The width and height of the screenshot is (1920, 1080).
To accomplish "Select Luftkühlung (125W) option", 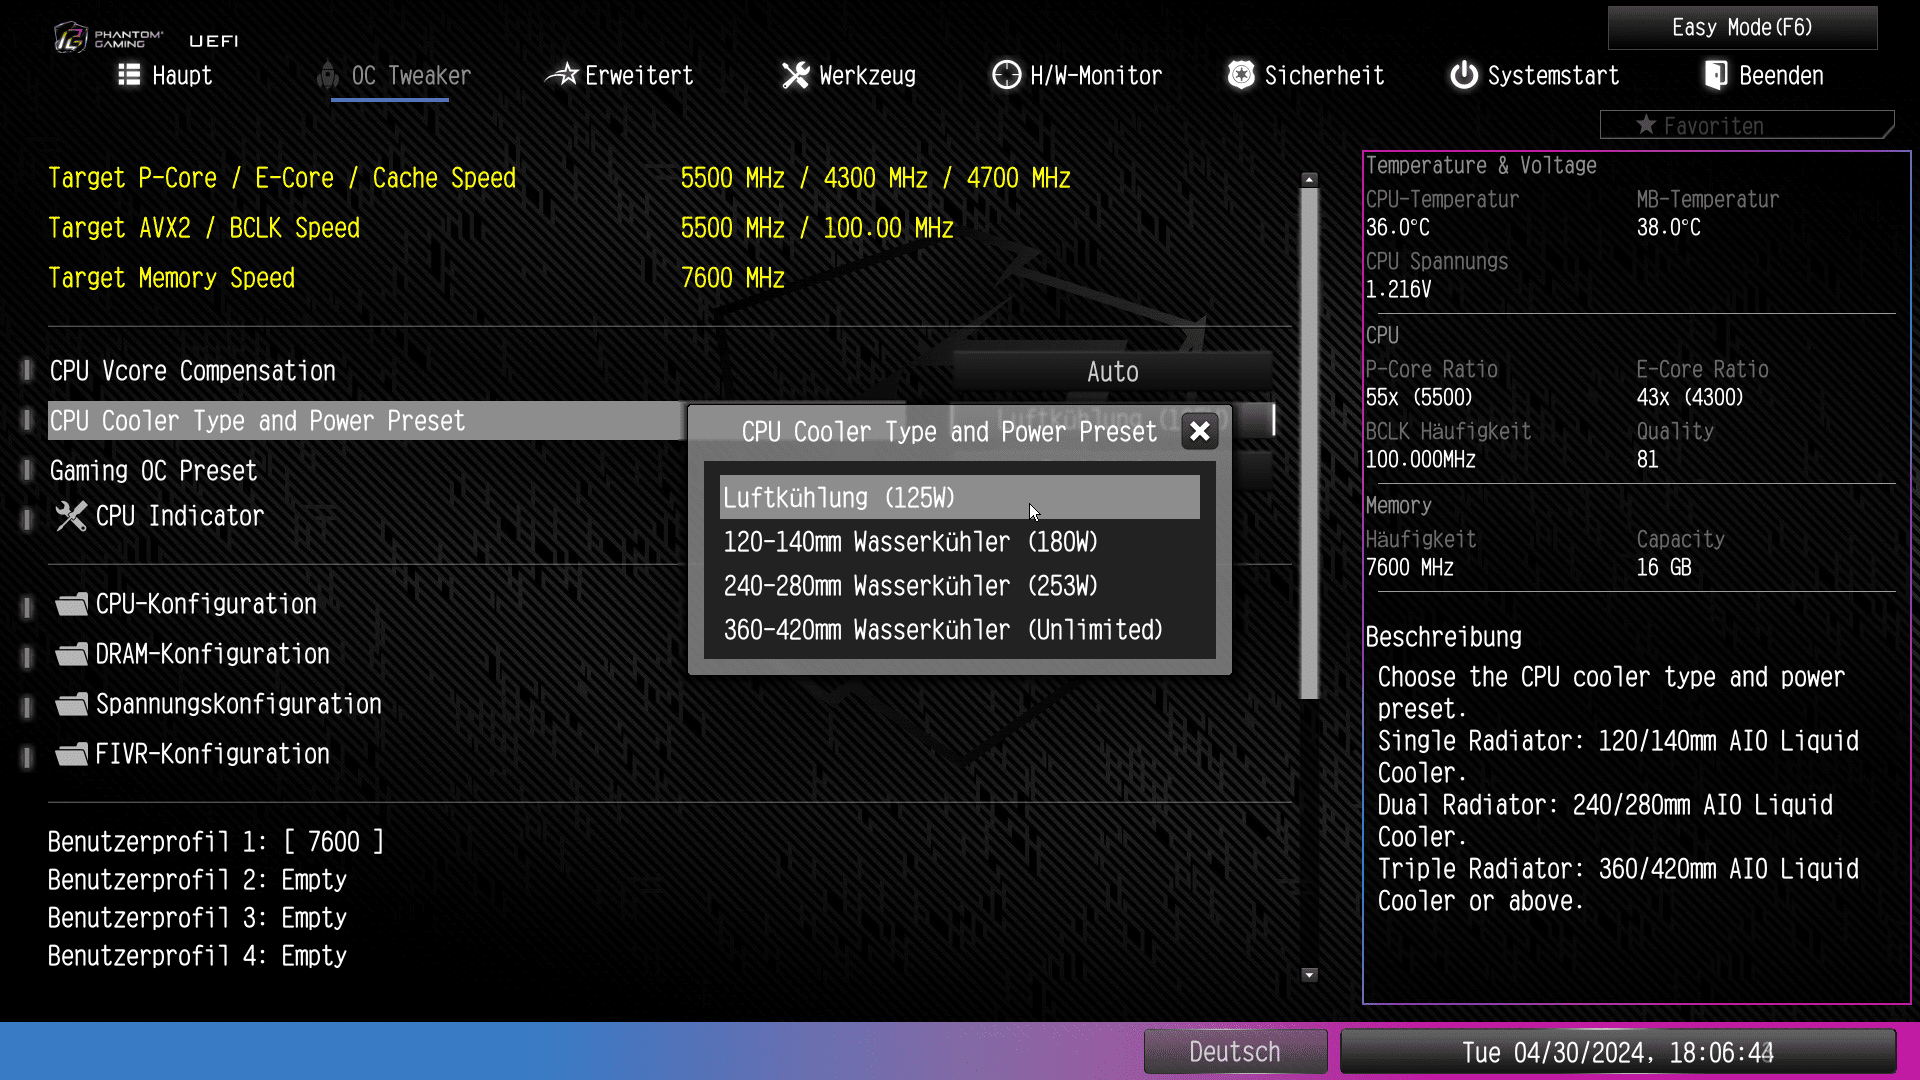I will [959, 497].
